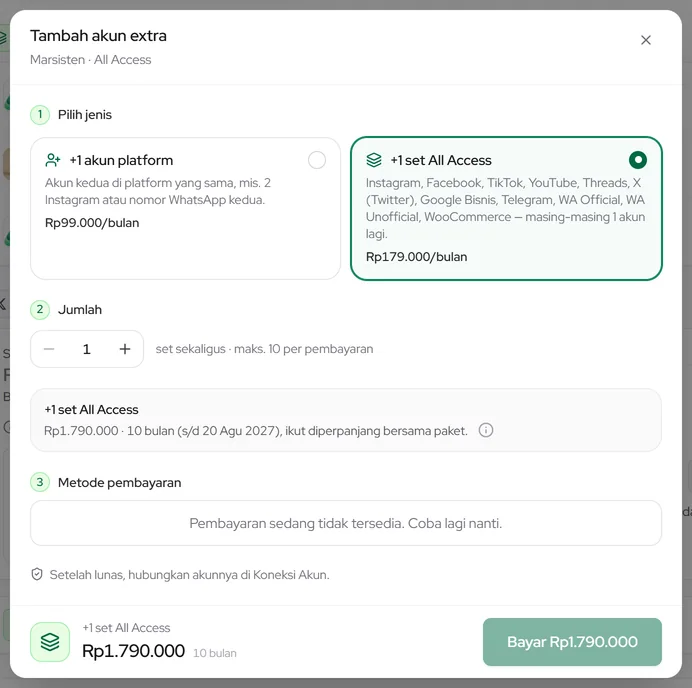Click the +1 set All Access summary heading

[x=91, y=410]
